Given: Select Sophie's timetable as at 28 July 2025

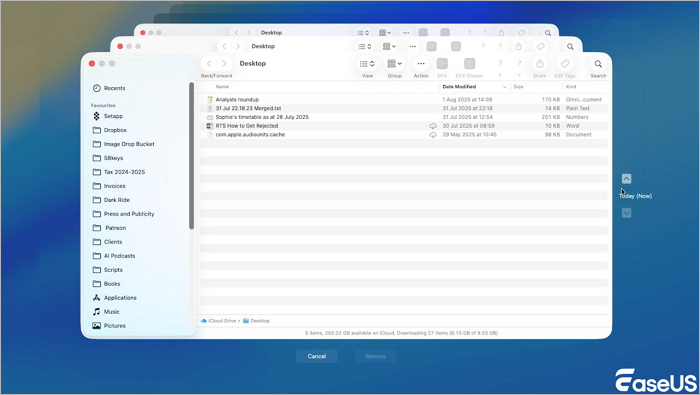Looking at the screenshot, I should point(262,117).
